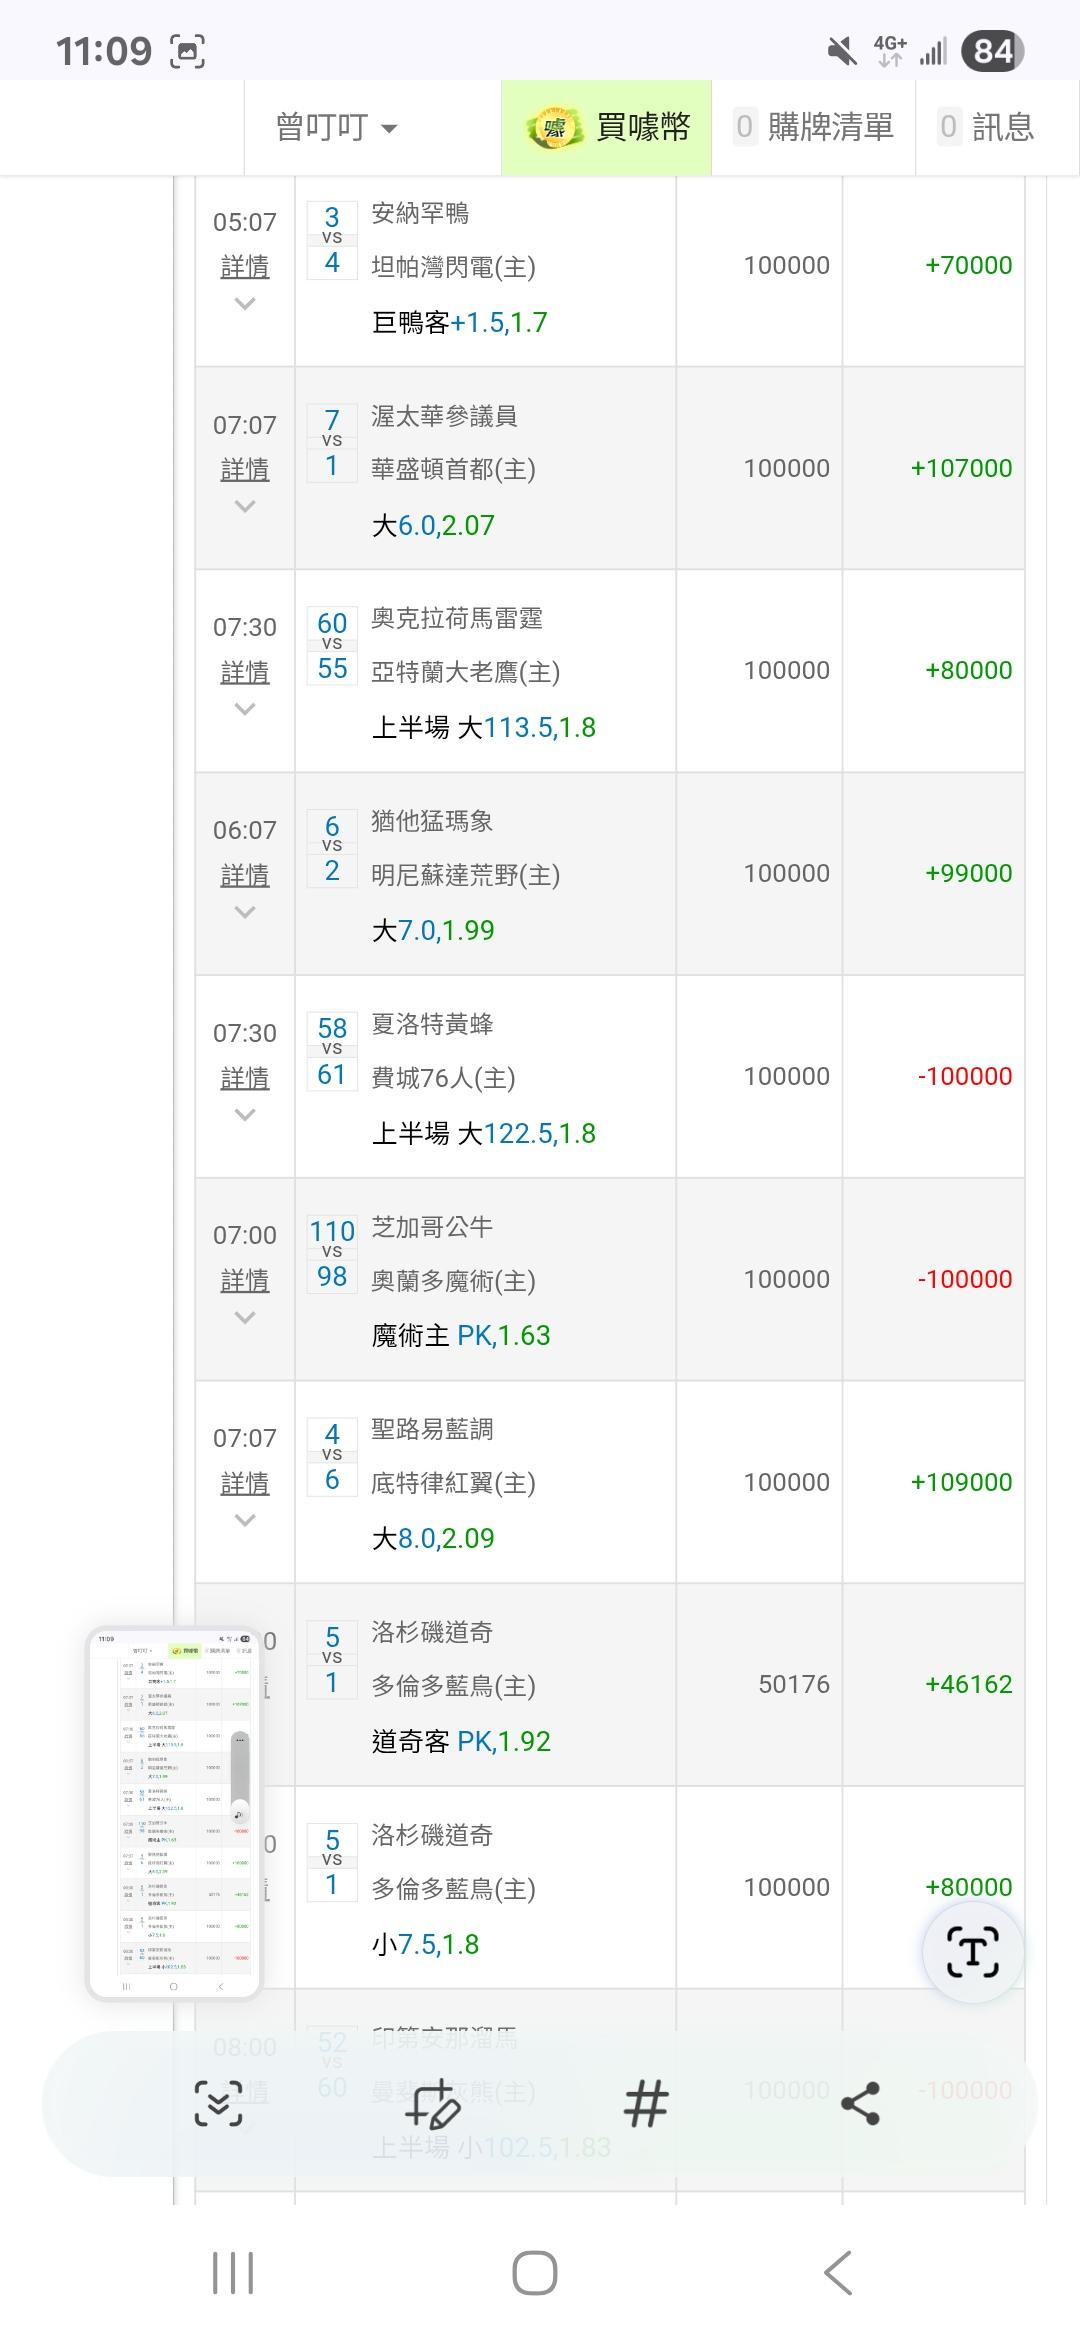The image size is (1080, 2340).
Task: Tap the hashtag tag icon
Action: 646,2104
